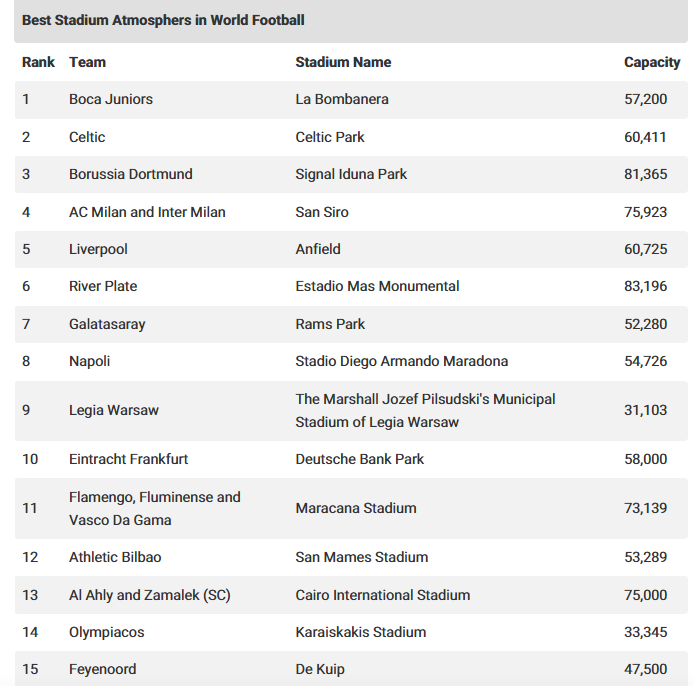This screenshot has height=686, width=694.
Task: Click the Rank column header
Action: (x=39, y=62)
